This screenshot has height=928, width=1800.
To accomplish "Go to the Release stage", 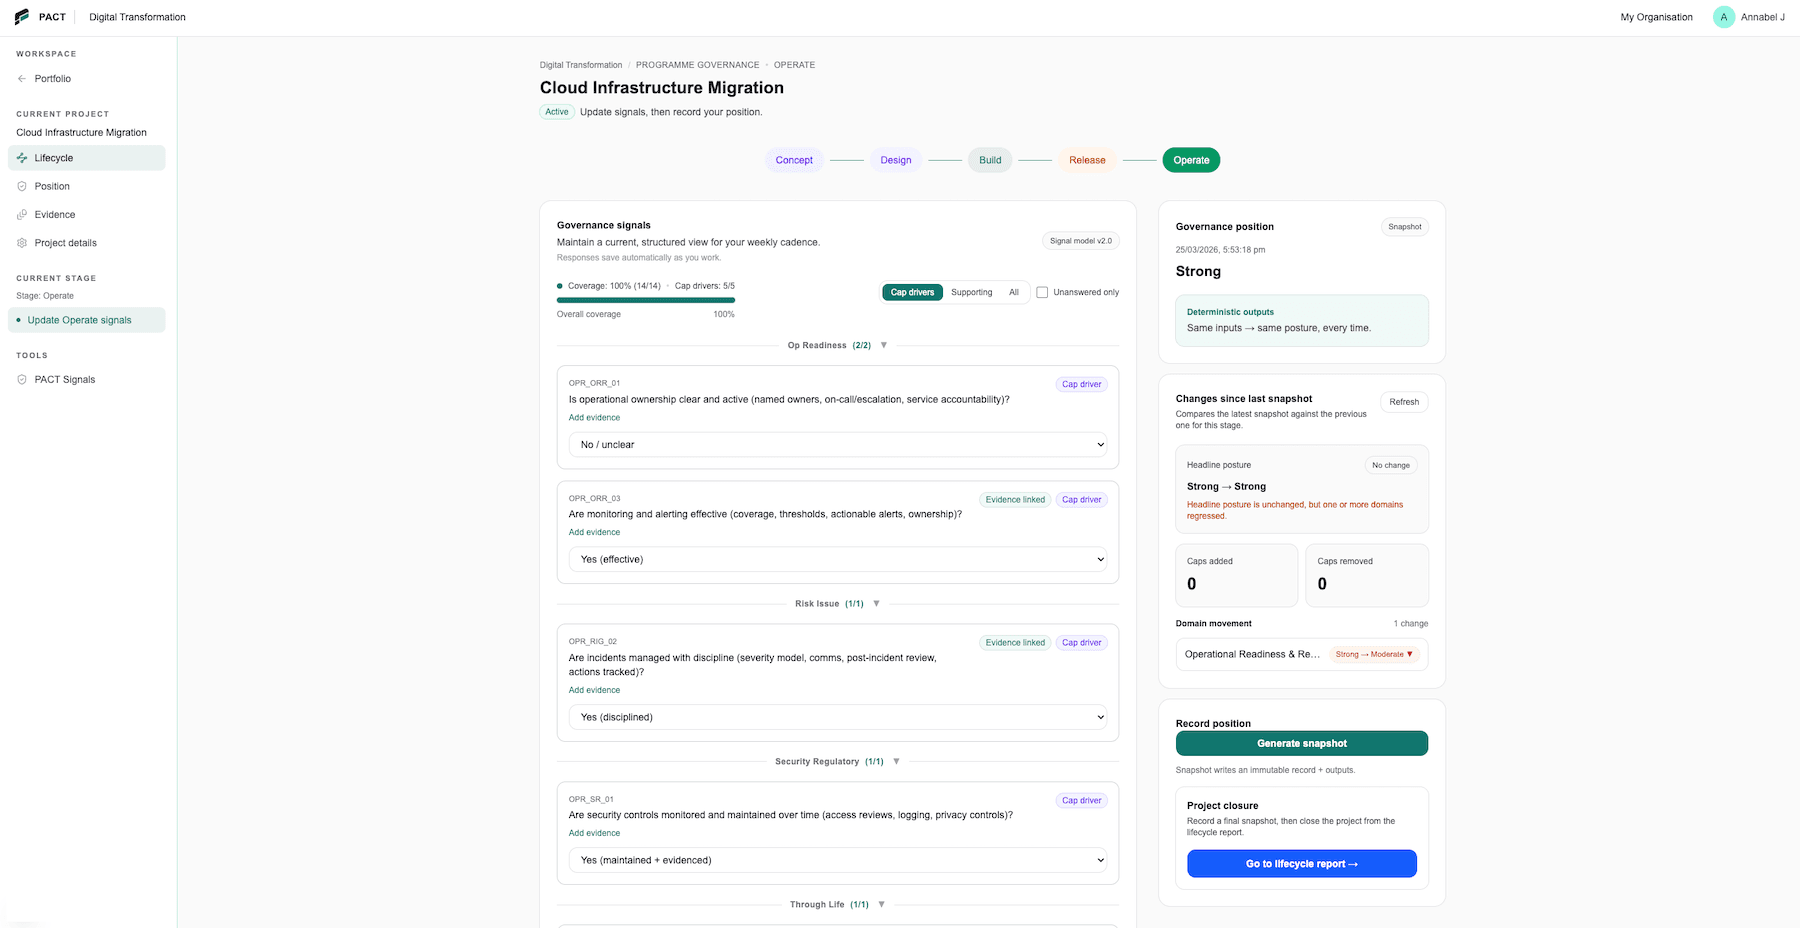I will point(1087,160).
